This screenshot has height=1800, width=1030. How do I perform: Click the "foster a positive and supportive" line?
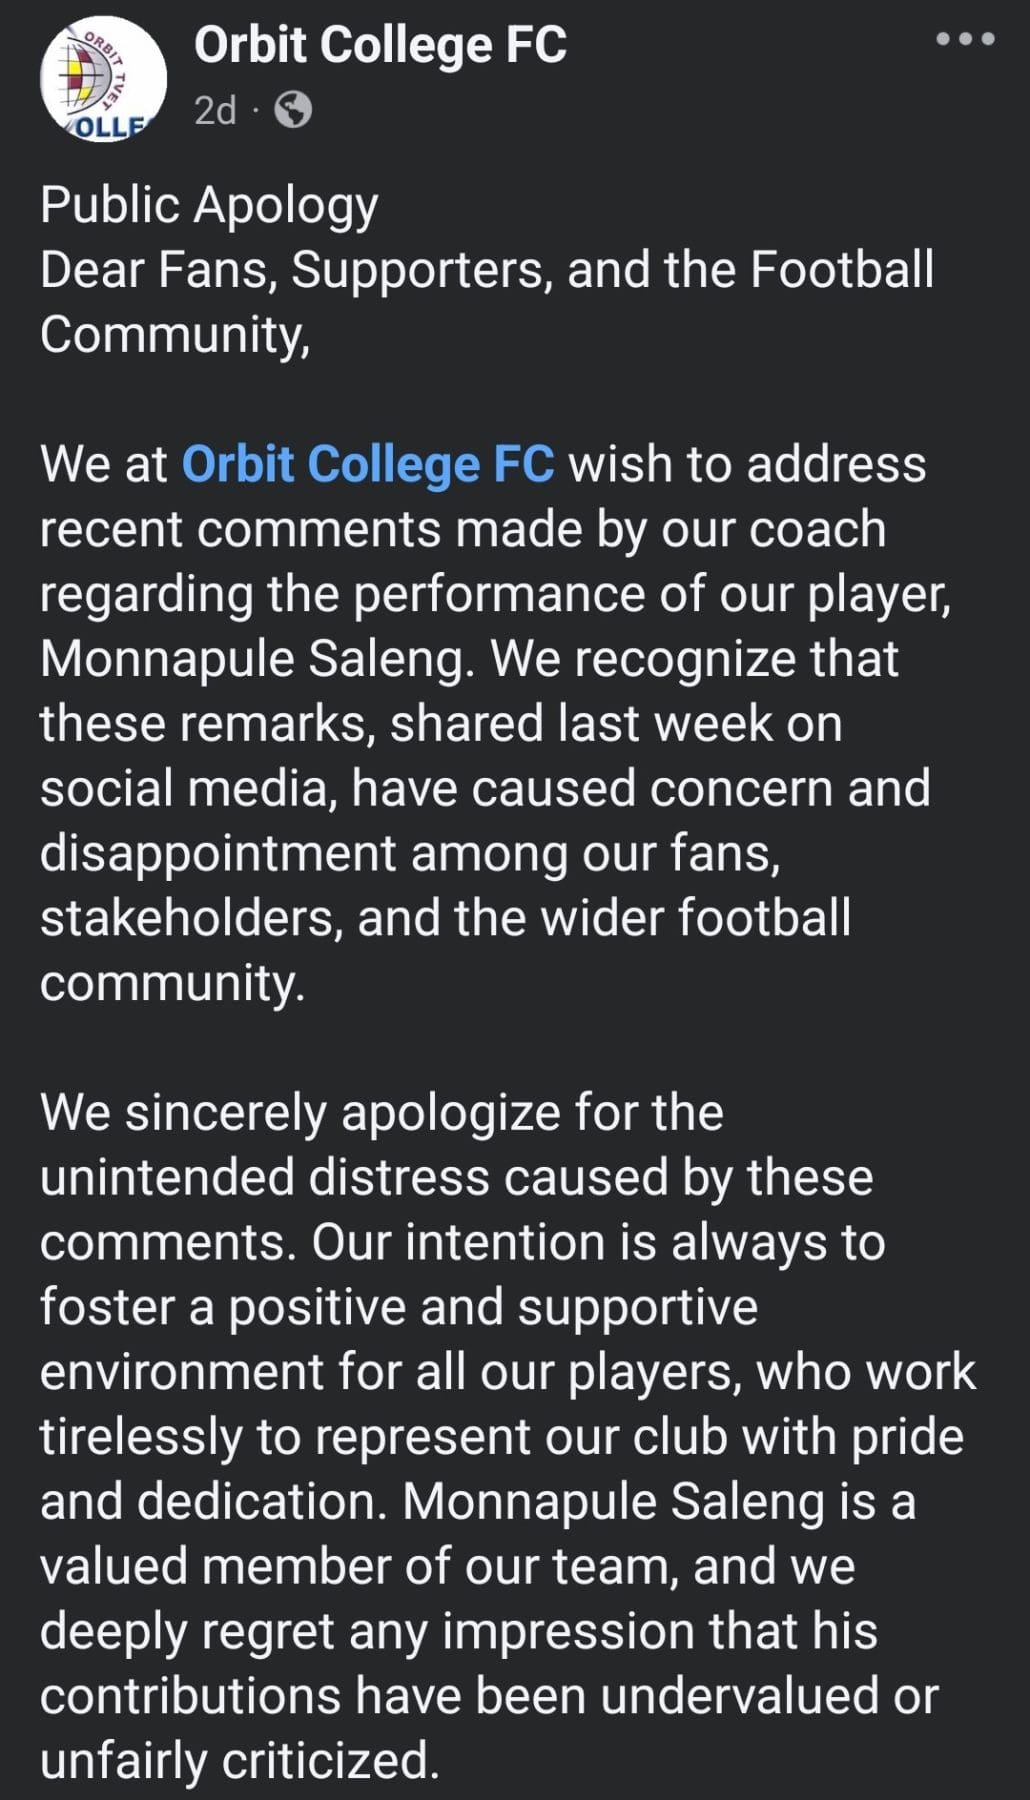(x=398, y=1307)
